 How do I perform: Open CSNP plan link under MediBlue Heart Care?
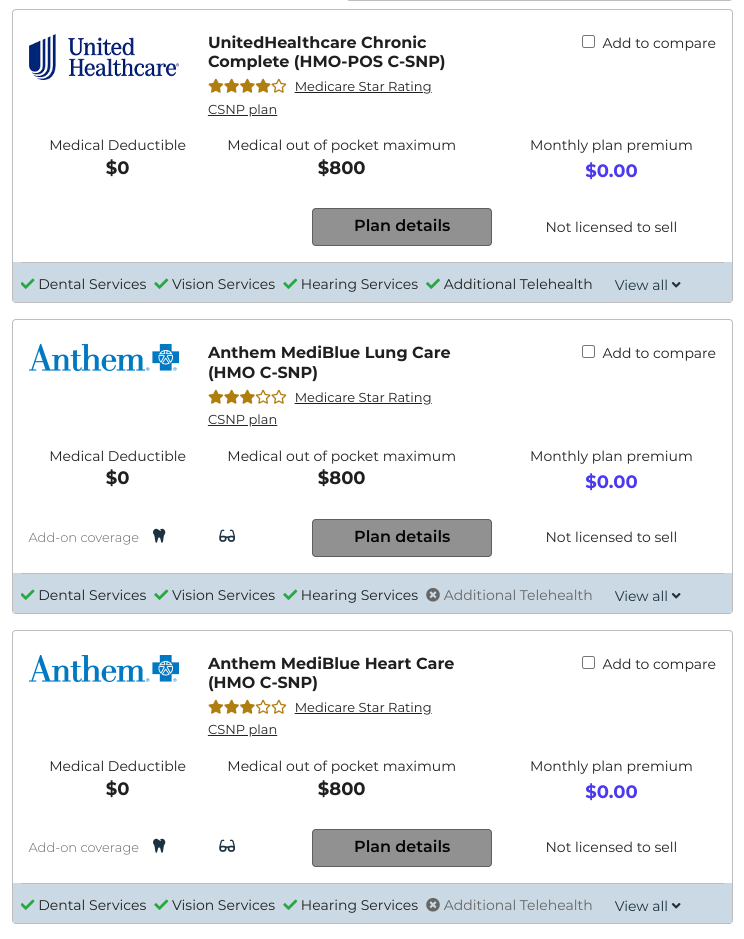point(242,729)
